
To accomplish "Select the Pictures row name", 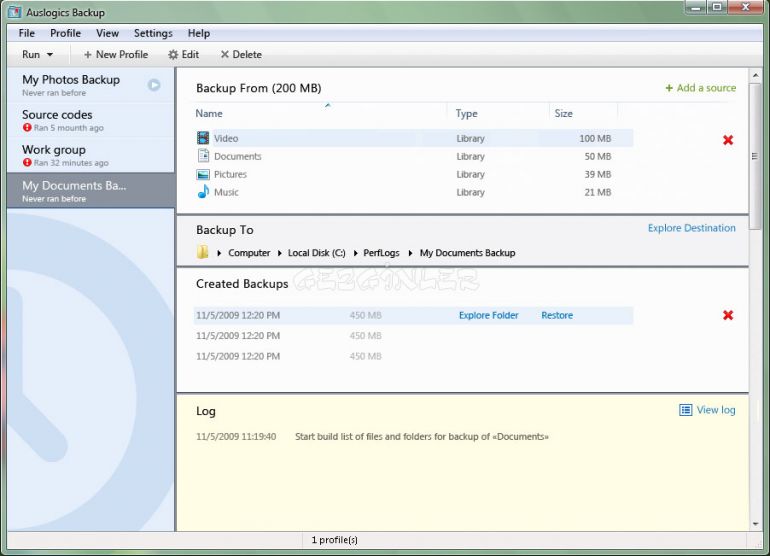I will click(230, 174).
